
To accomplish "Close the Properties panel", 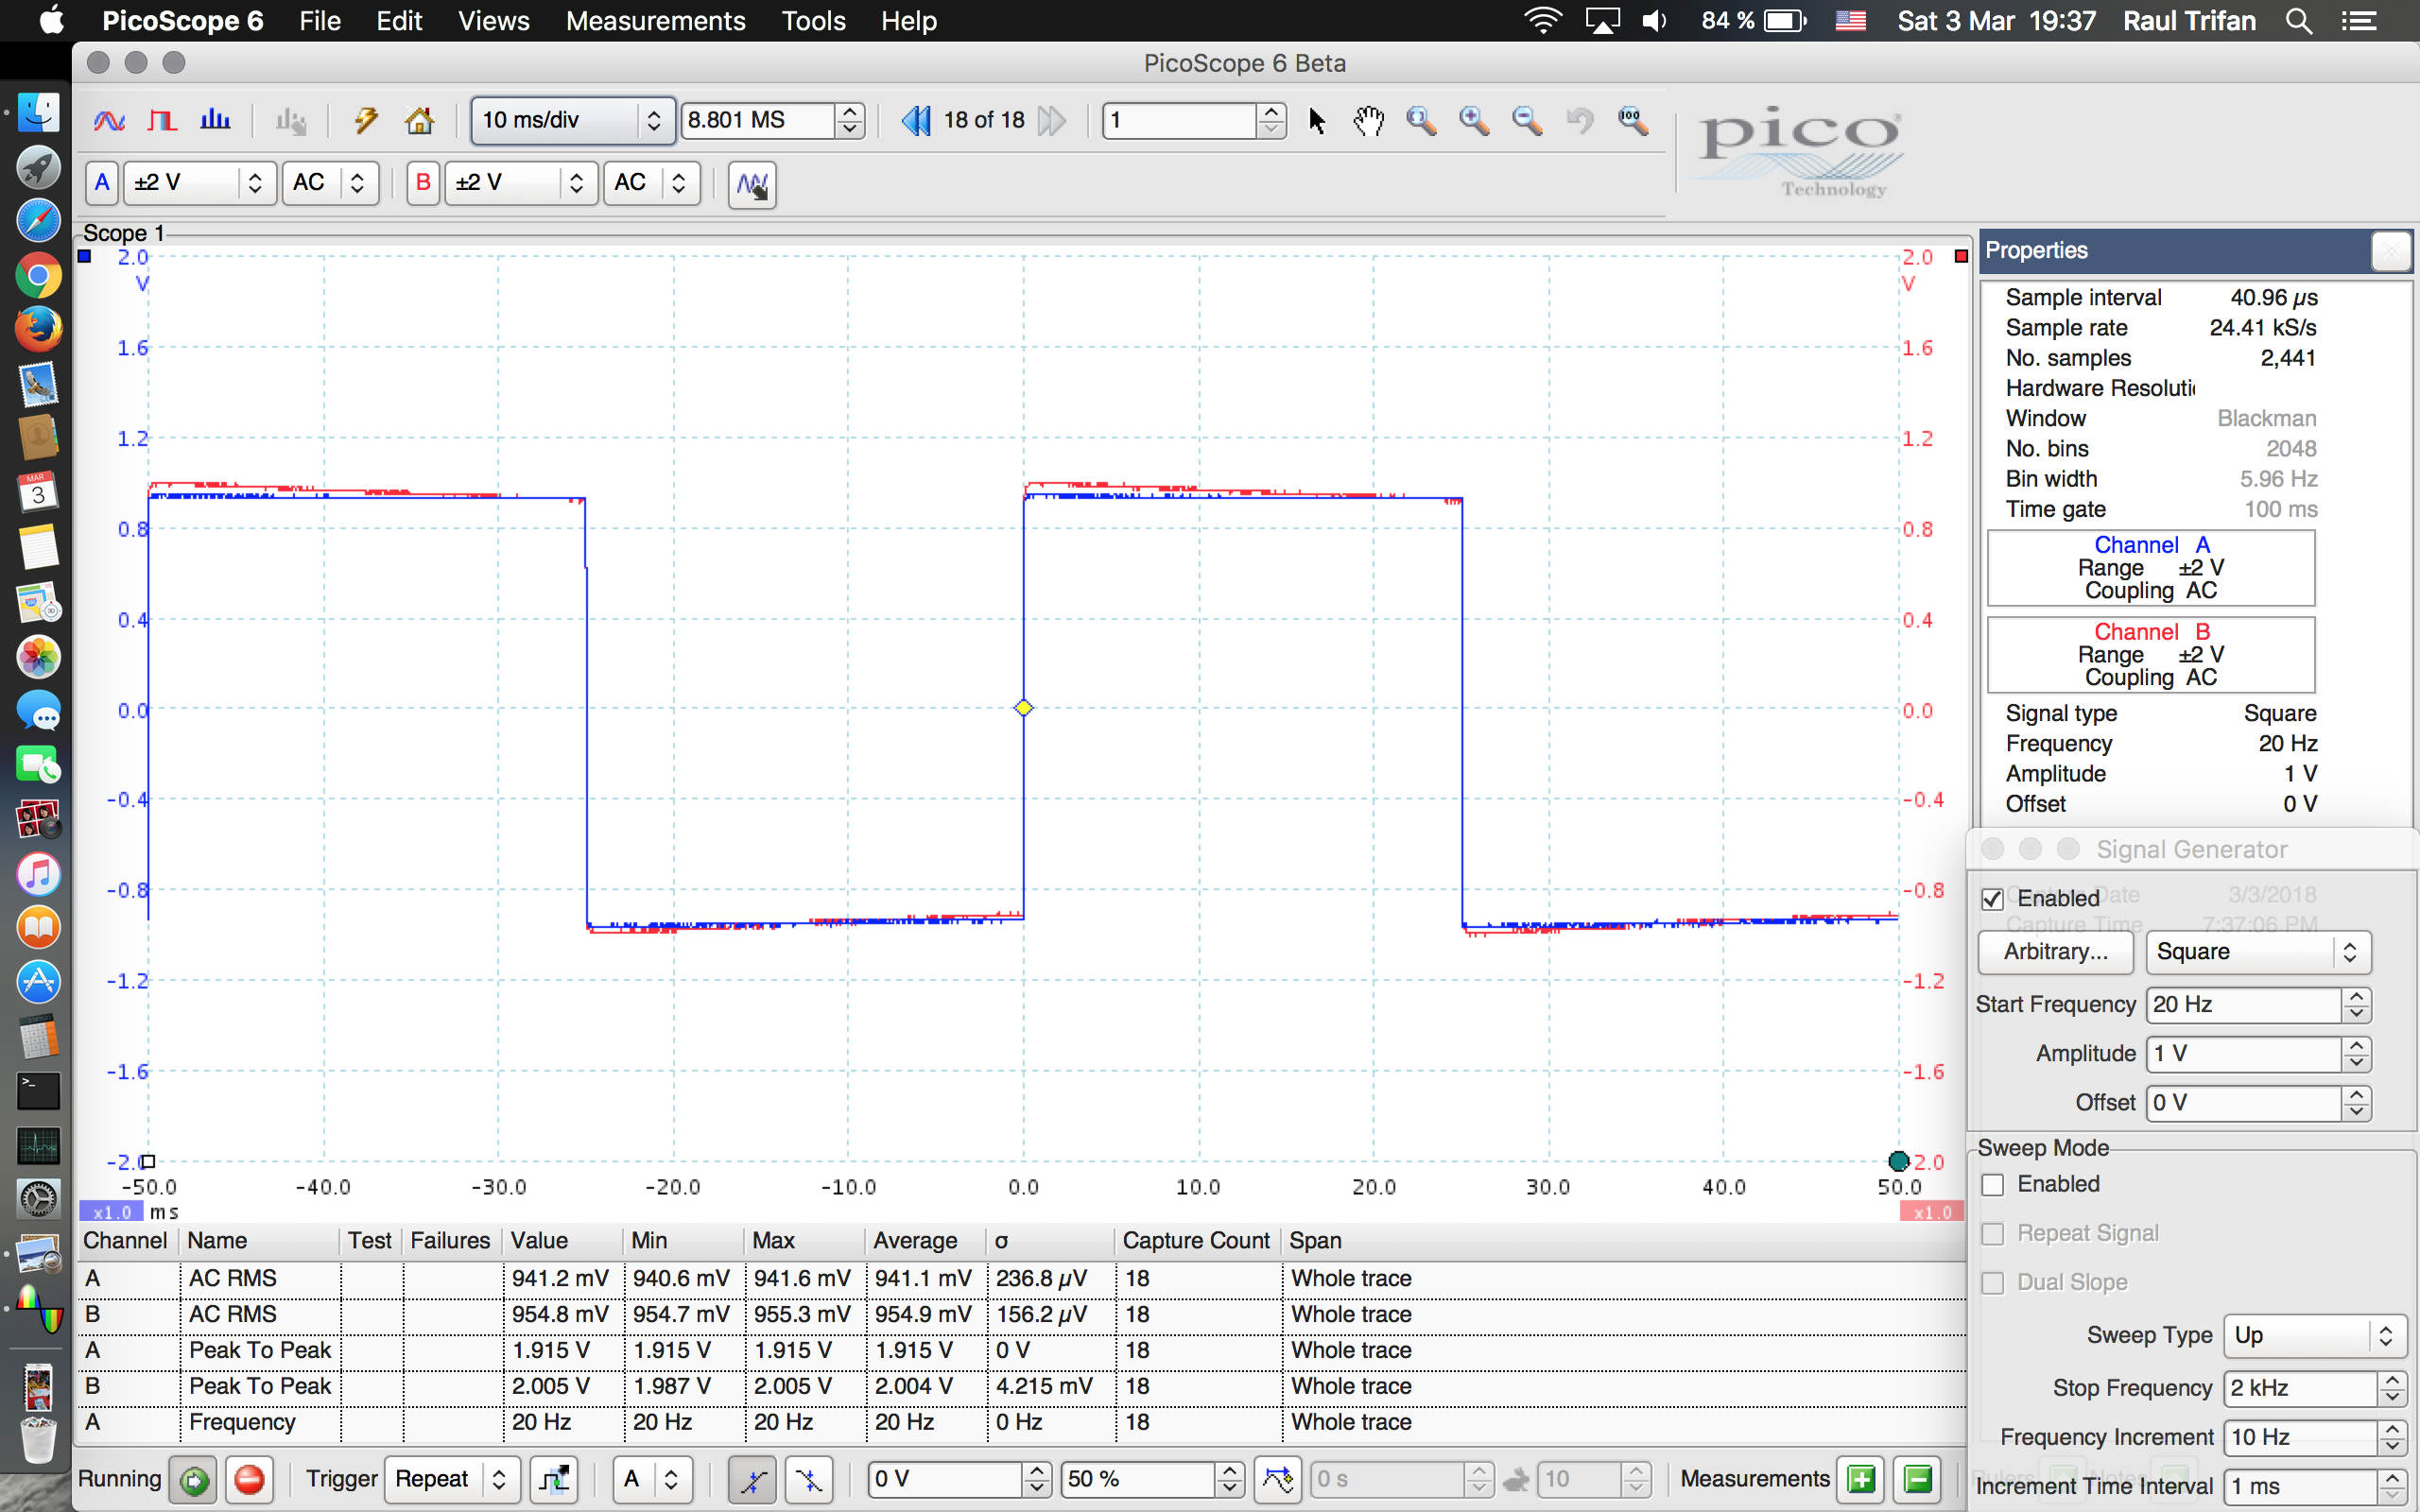I will click(2391, 251).
